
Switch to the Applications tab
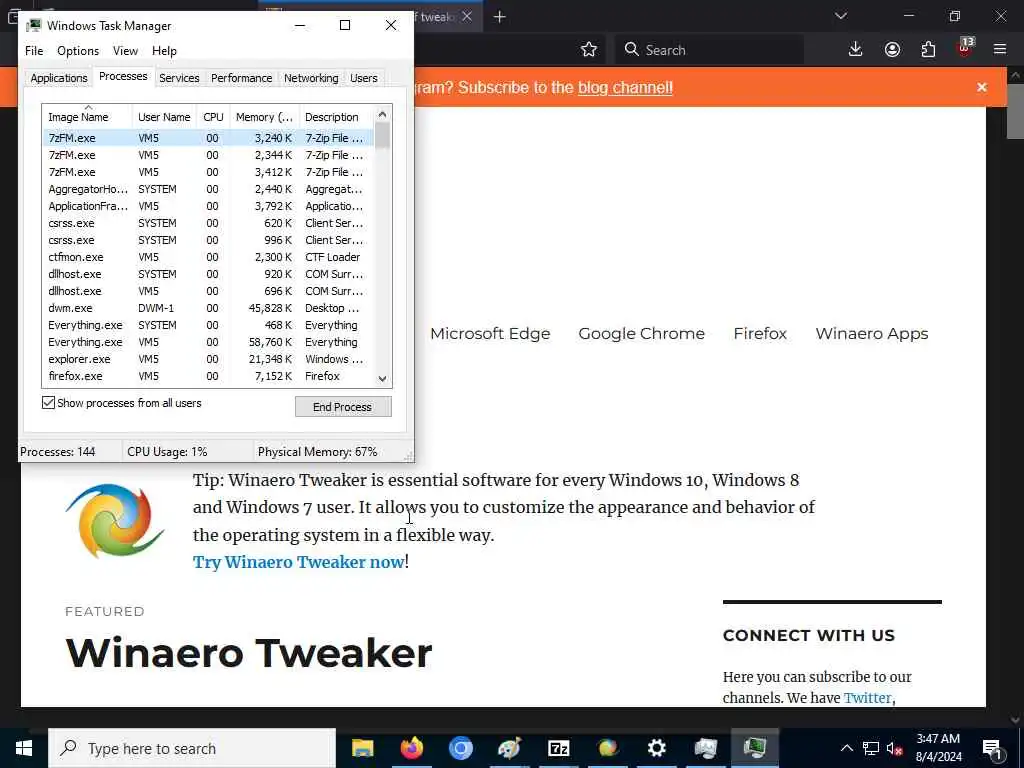(59, 78)
